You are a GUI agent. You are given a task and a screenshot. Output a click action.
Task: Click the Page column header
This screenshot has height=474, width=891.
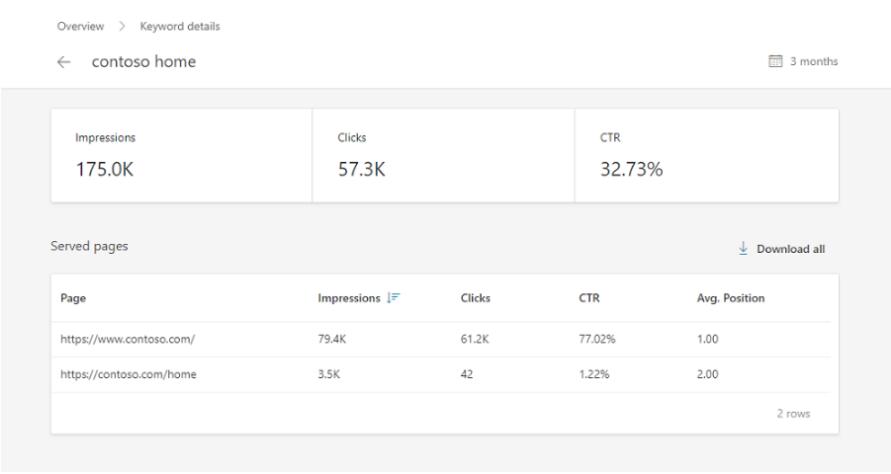tap(73, 298)
